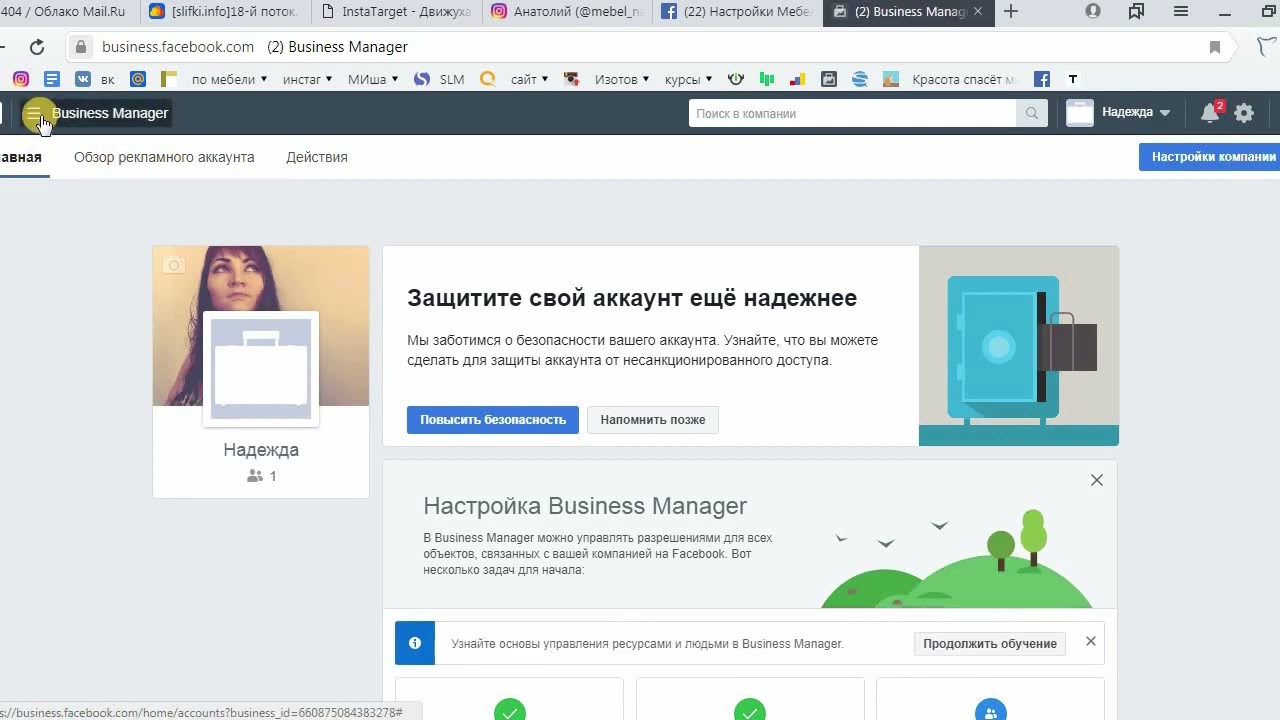
Task: Dismiss the training info banner
Action: (x=1091, y=641)
